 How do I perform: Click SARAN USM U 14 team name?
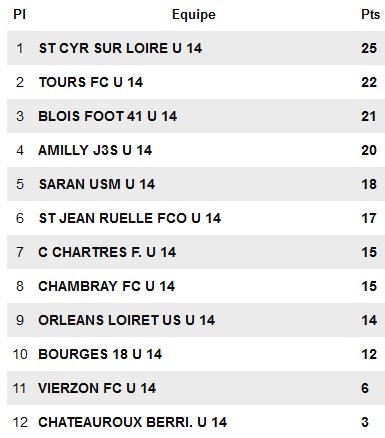pos(97,184)
